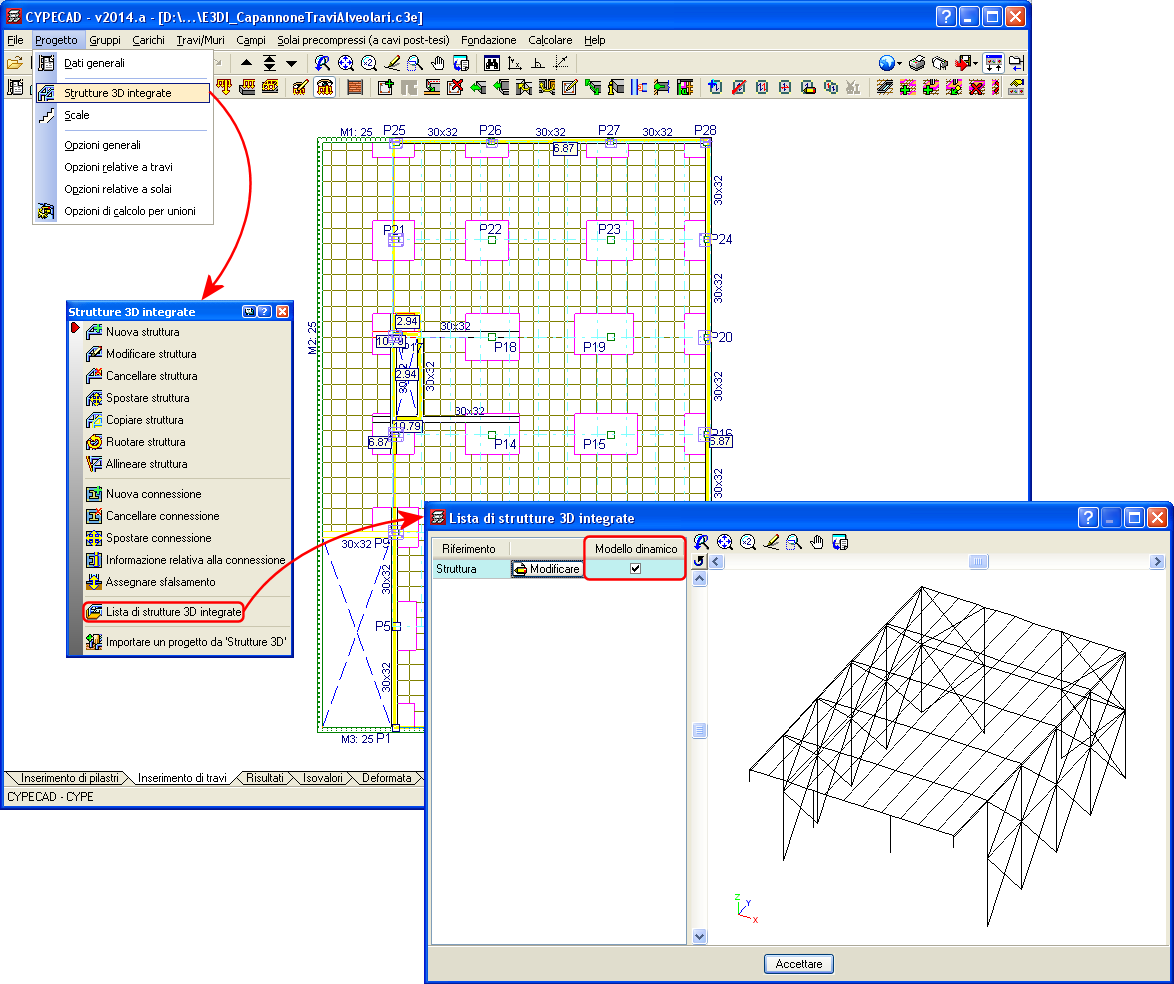This screenshot has width=1174, height=984.
Task: Click the vertical slider down arrow
Action: [x=699, y=936]
